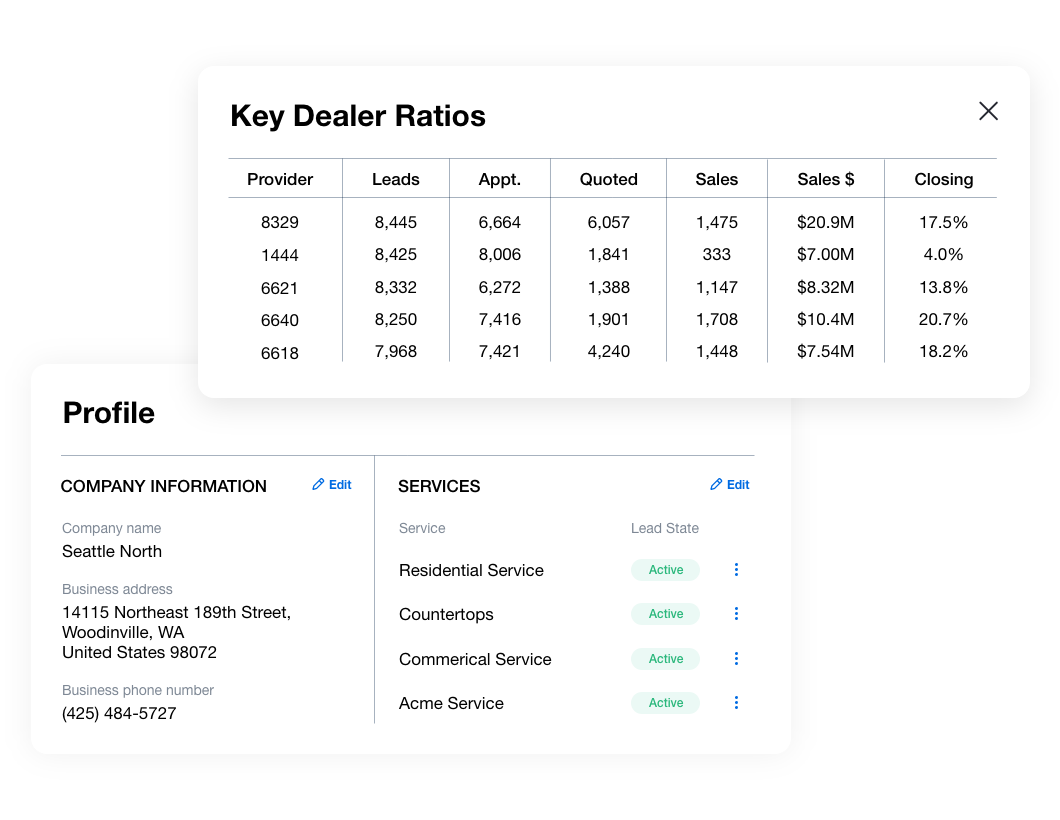
Task: Open options menu for Acme Service
Action: (736, 703)
